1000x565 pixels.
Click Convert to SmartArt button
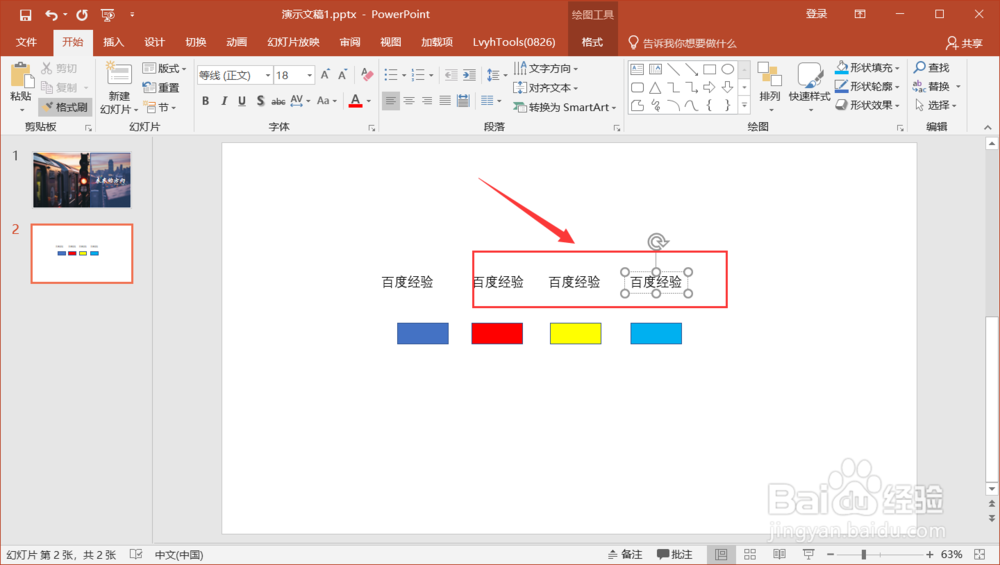[565, 107]
